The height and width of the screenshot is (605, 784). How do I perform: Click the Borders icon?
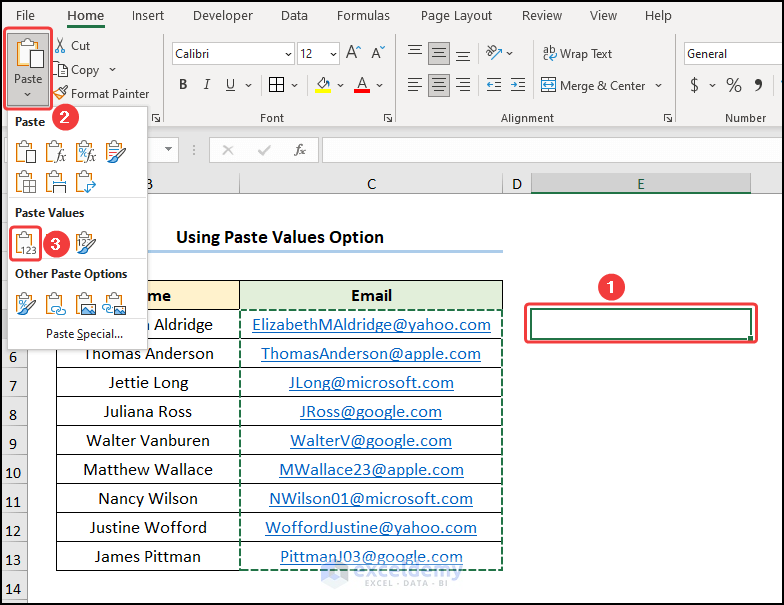pos(277,85)
